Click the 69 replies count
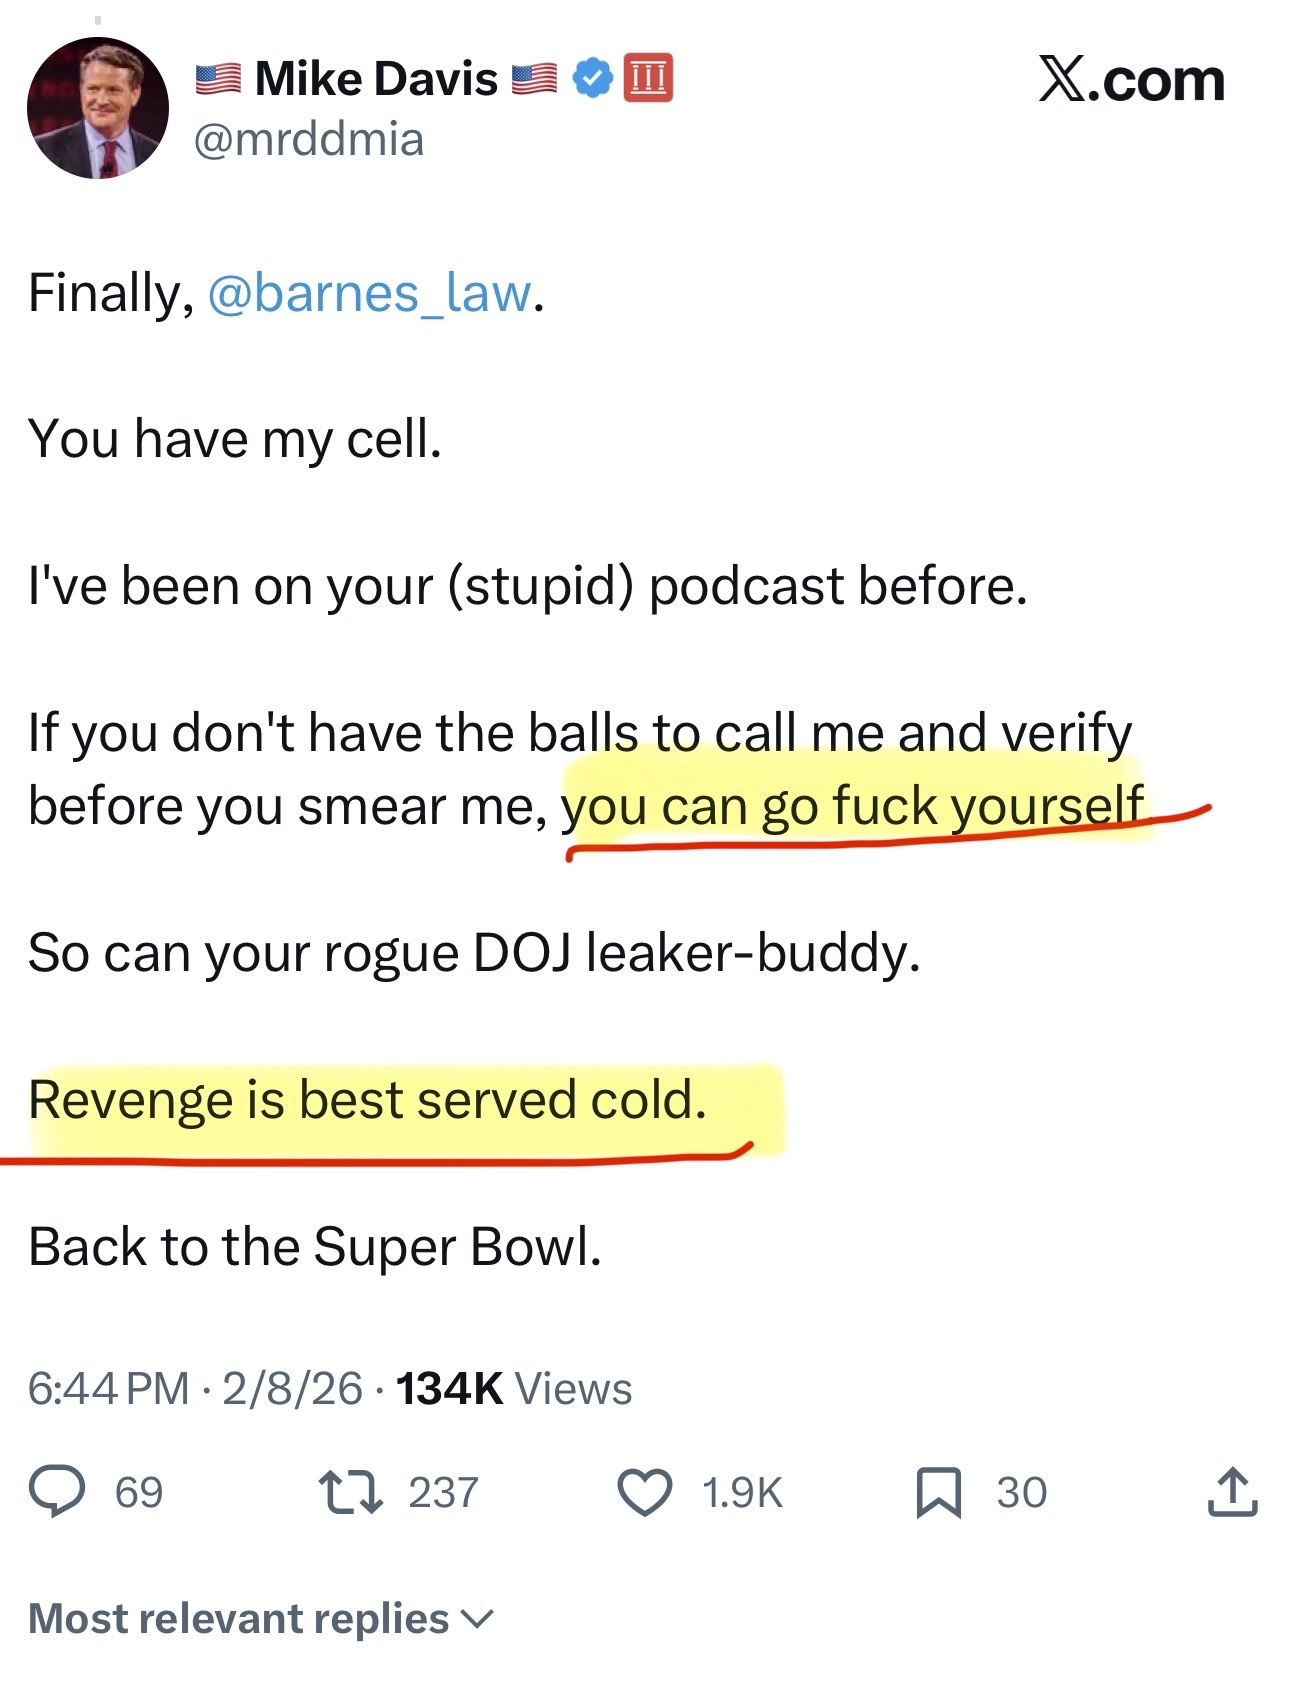The width and height of the screenshot is (1290, 1687). pos(139,1492)
